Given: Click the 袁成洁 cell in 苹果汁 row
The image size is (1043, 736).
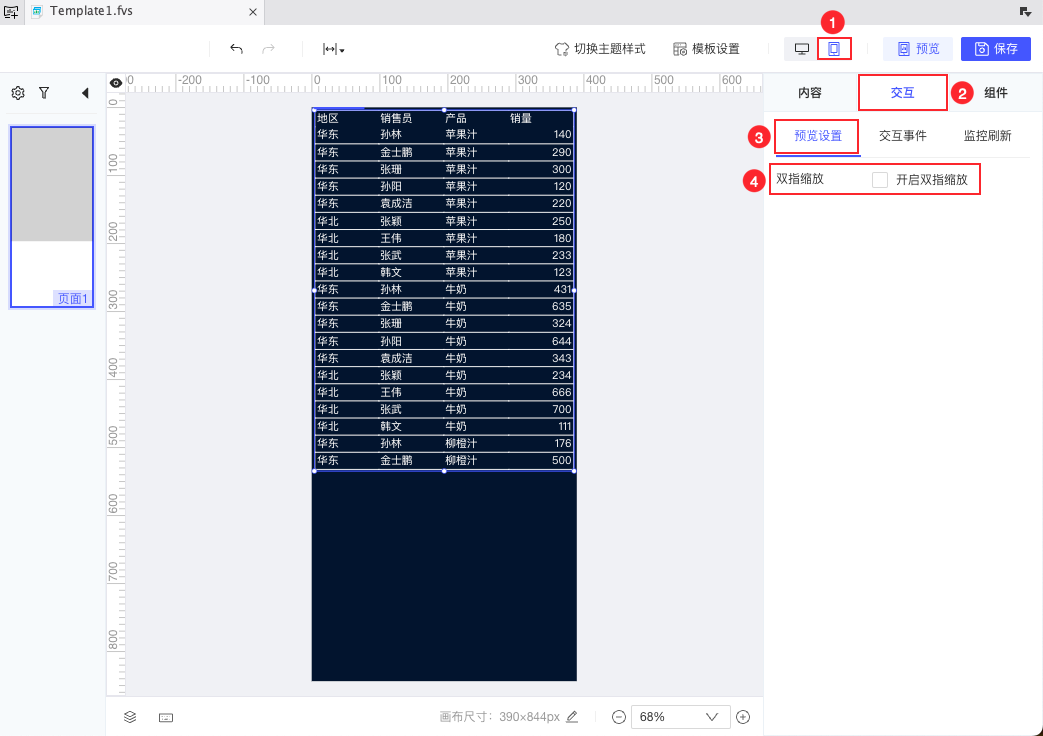Looking at the screenshot, I should click(x=396, y=204).
